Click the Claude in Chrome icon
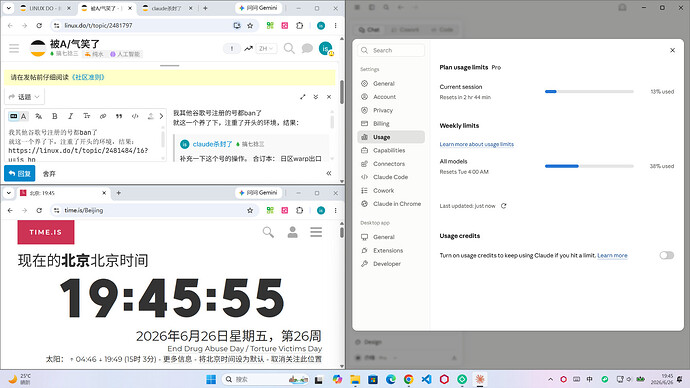The image size is (690, 388). 364,204
